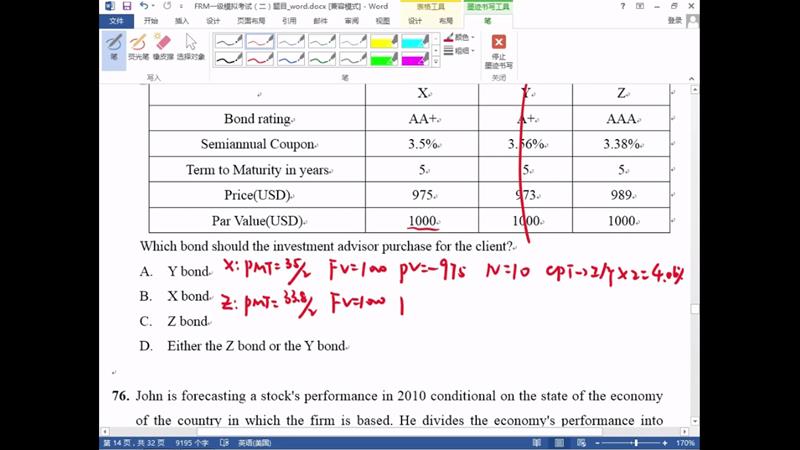
Task: Switch to the References (引用) tab
Action: 289,21
